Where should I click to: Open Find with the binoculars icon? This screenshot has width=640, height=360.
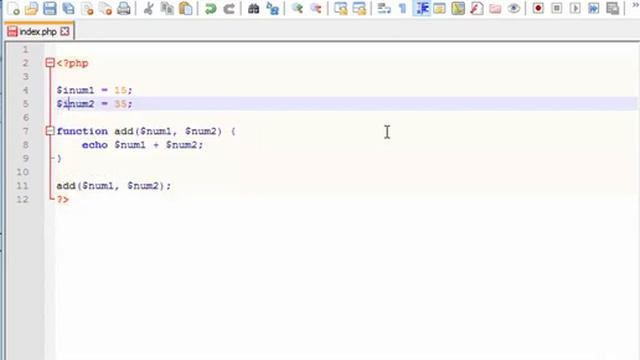pyautogui.click(x=253, y=8)
